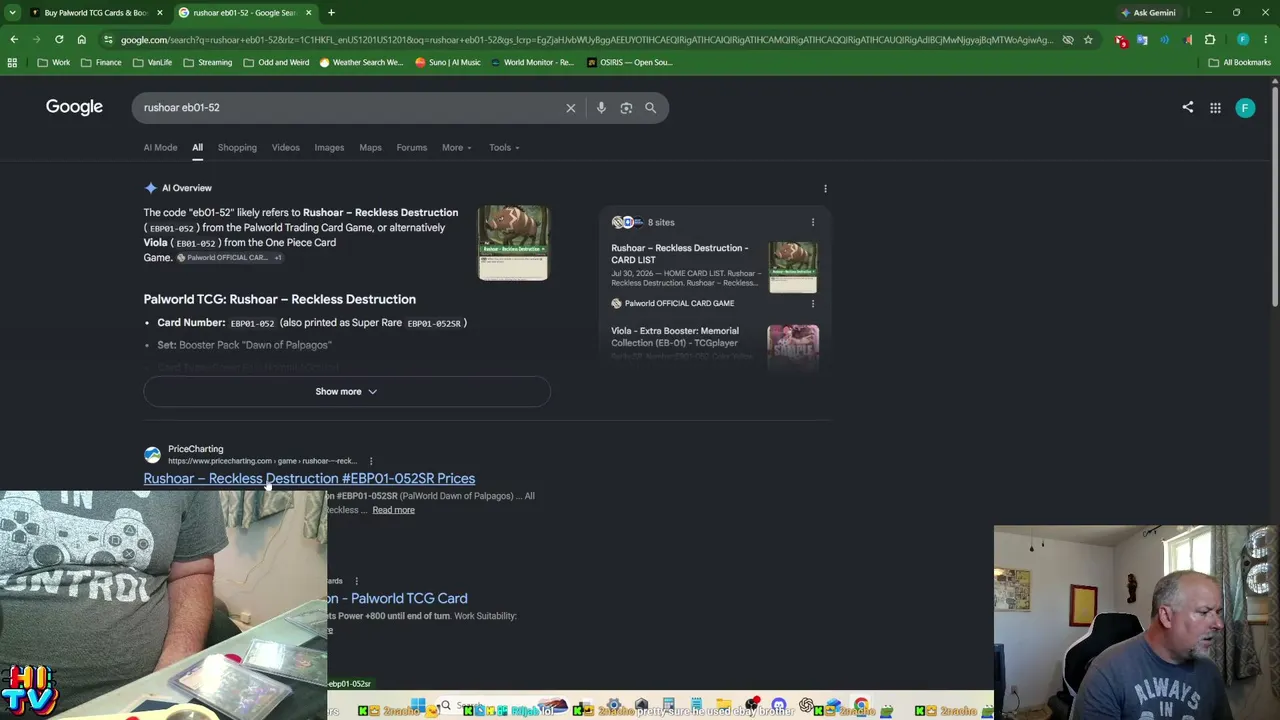Open AI Overview three-dot options
This screenshot has width=1280, height=720.
825,188
